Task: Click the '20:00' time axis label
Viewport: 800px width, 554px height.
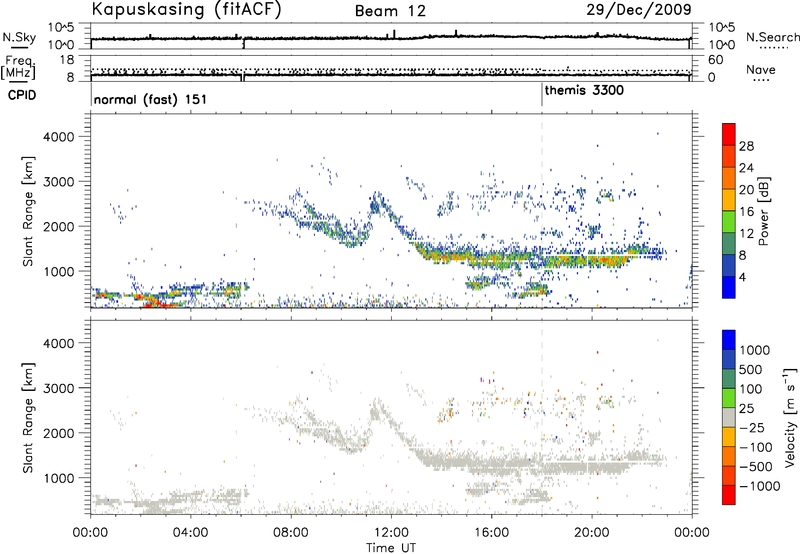Action: click(x=592, y=533)
